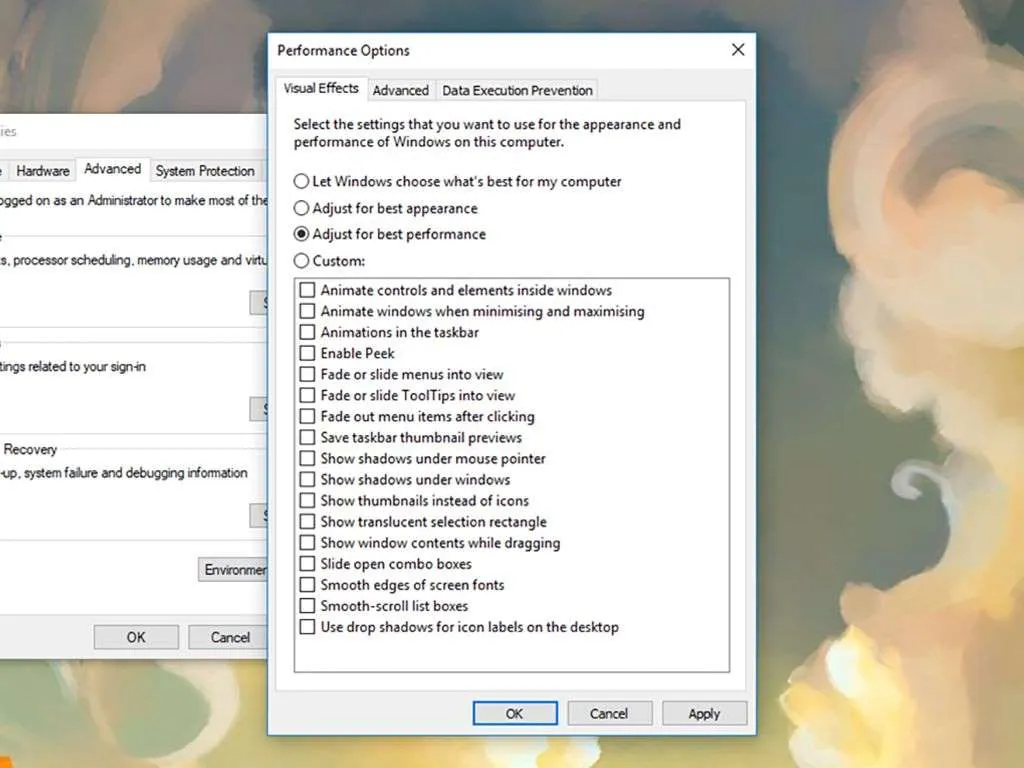Select the Visual Effects tab
Viewport: 1024px width, 768px height.
click(x=320, y=88)
